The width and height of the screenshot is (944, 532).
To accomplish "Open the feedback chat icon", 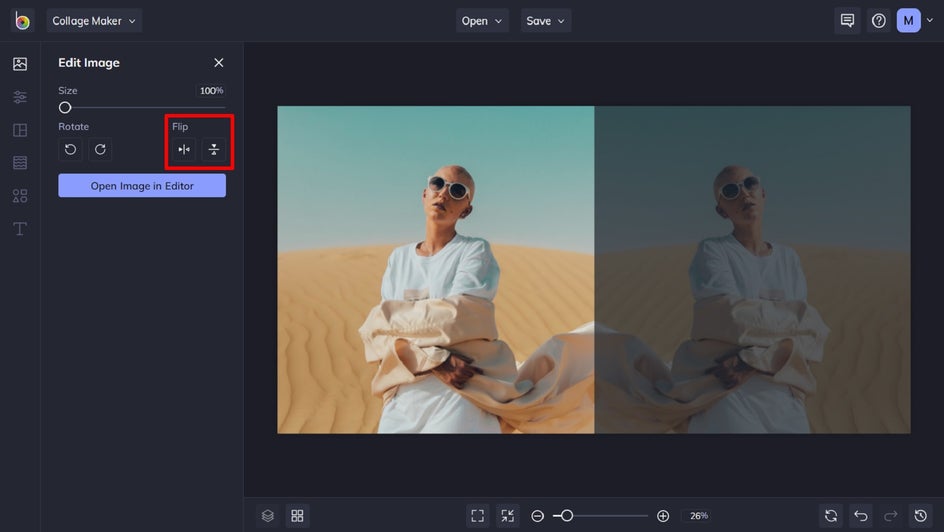I will coord(847,20).
